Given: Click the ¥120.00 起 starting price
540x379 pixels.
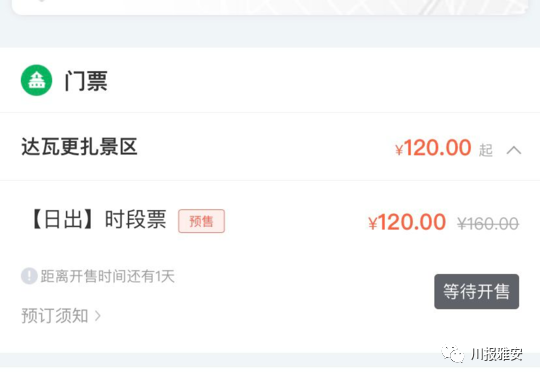Looking at the screenshot, I should pyautogui.click(x=444, y=148).
